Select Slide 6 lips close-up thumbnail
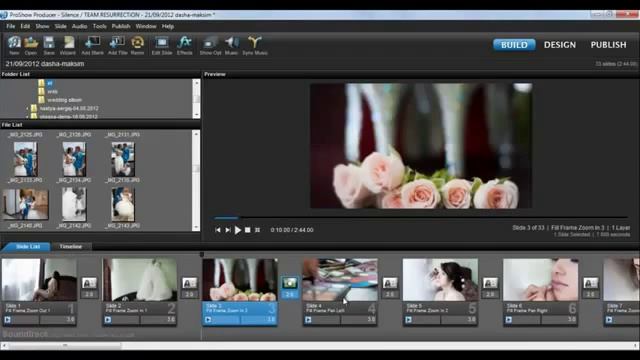640x360 pixels. click(540, 280)
